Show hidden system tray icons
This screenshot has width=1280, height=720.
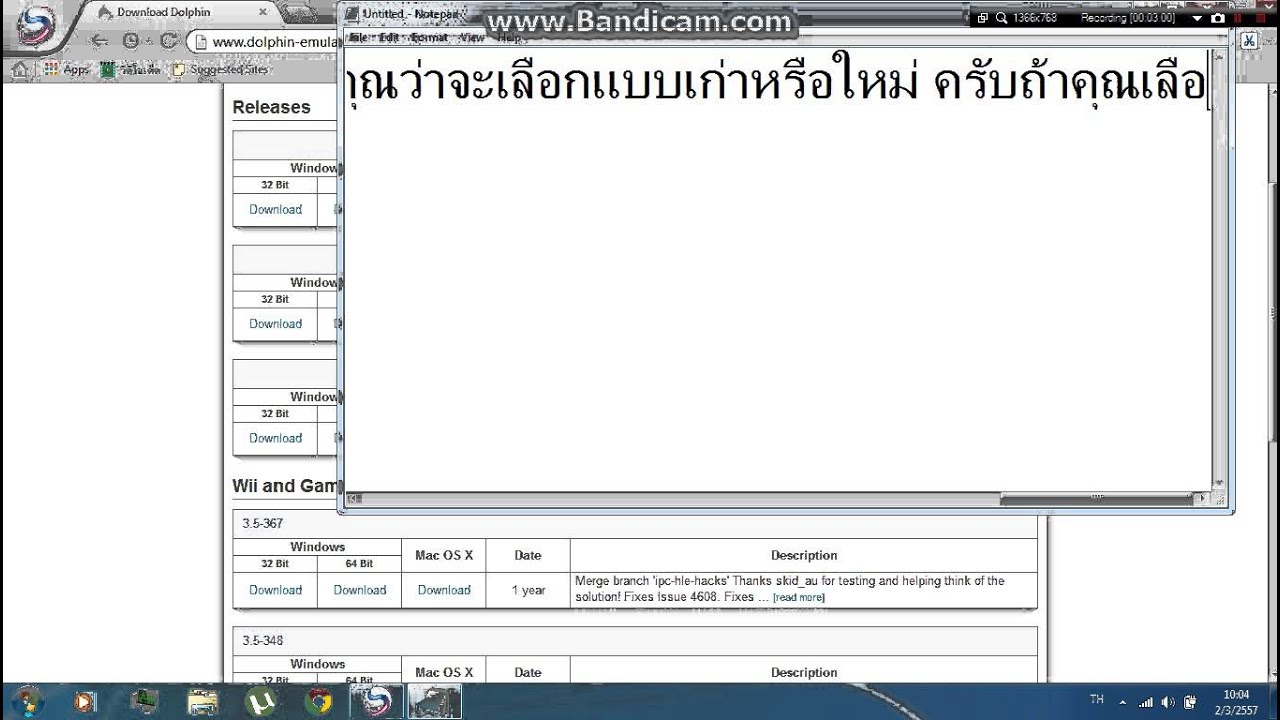(1123, 702)
